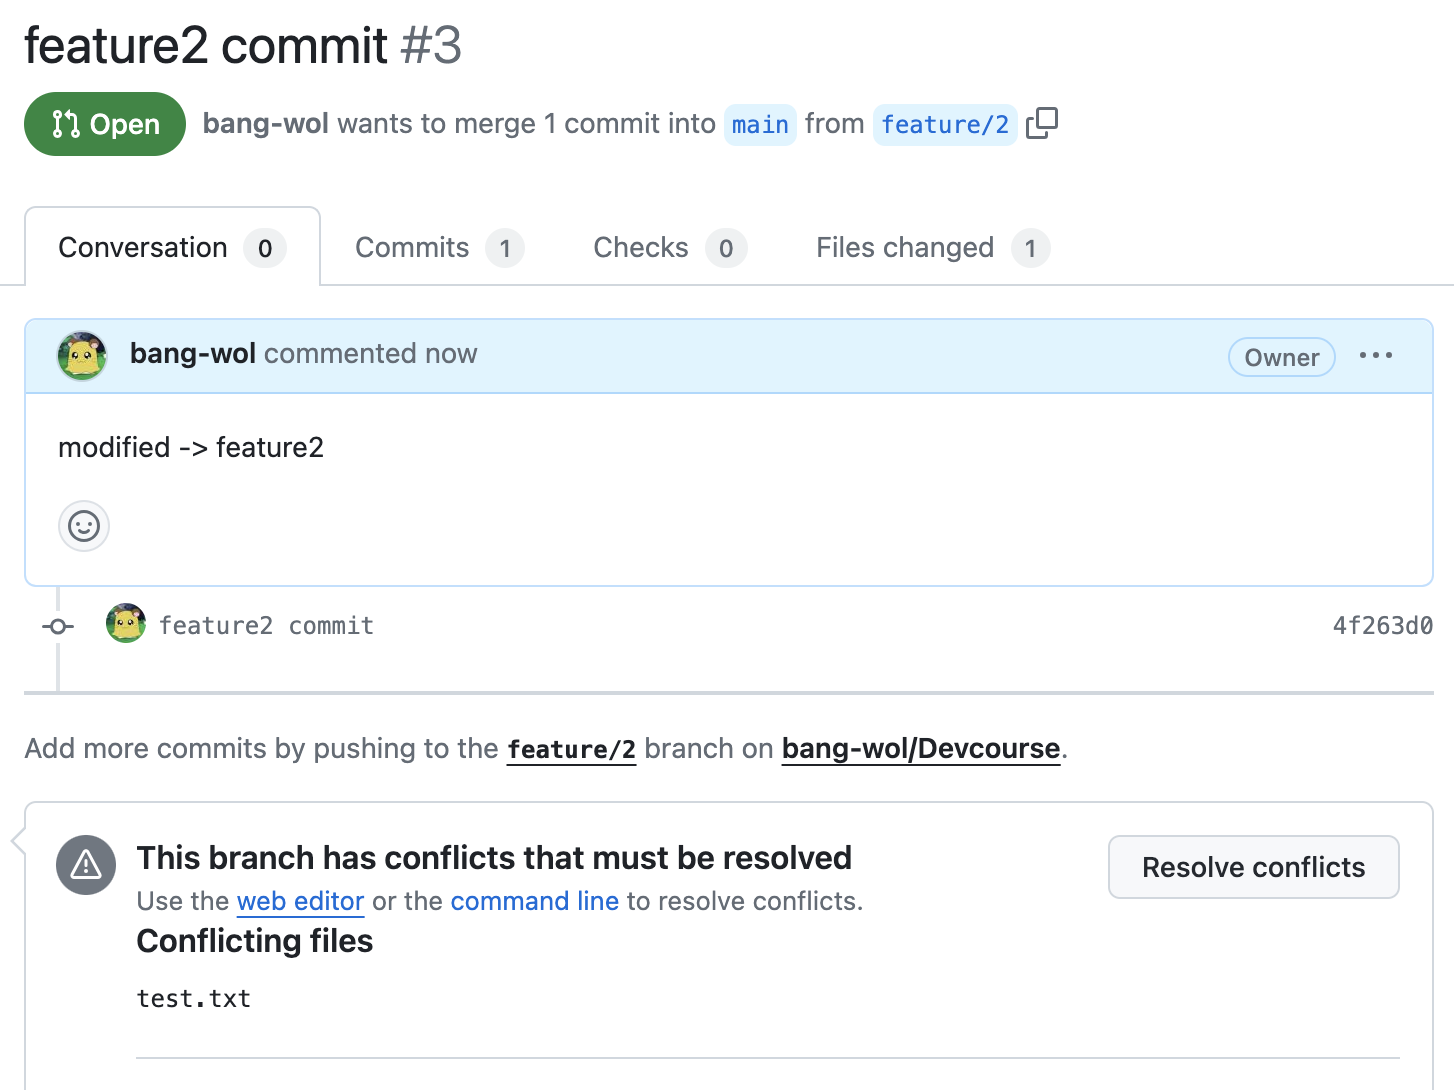Click the conflict warning triangle icon
The height and width of the screenshot is (1090, 1454).
pyautogui.click(x=86, y=865)
